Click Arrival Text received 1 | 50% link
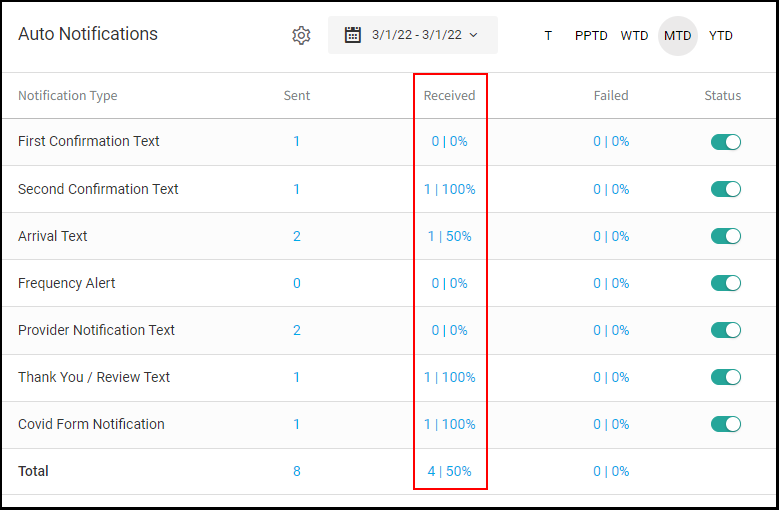779x510 pixels. pos(450,236)
